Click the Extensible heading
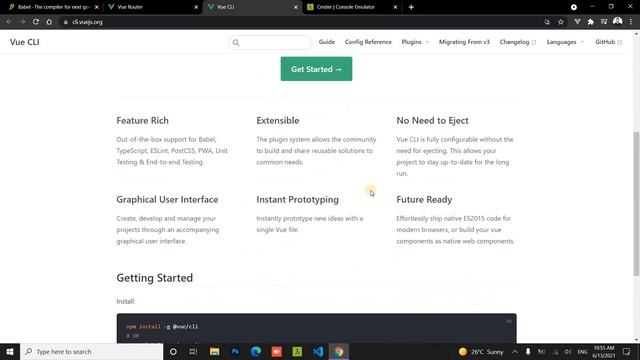The image size is (640, 360). (x=278, y=120)
